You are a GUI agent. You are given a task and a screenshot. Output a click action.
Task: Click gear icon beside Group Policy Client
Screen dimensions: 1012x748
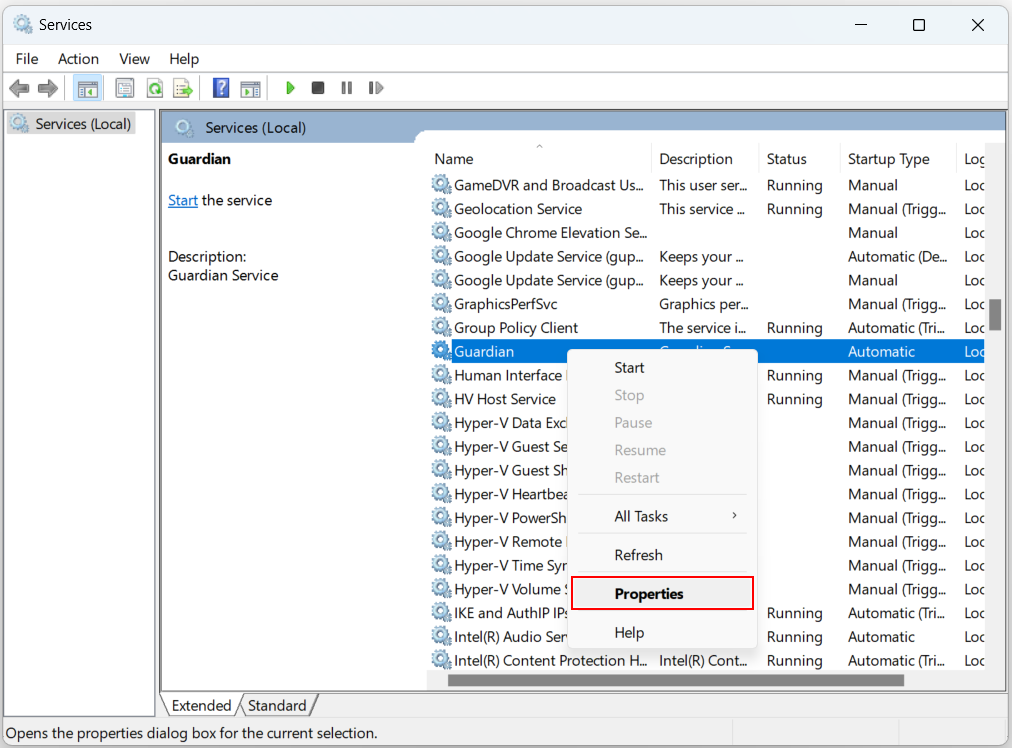pos(441,327)
